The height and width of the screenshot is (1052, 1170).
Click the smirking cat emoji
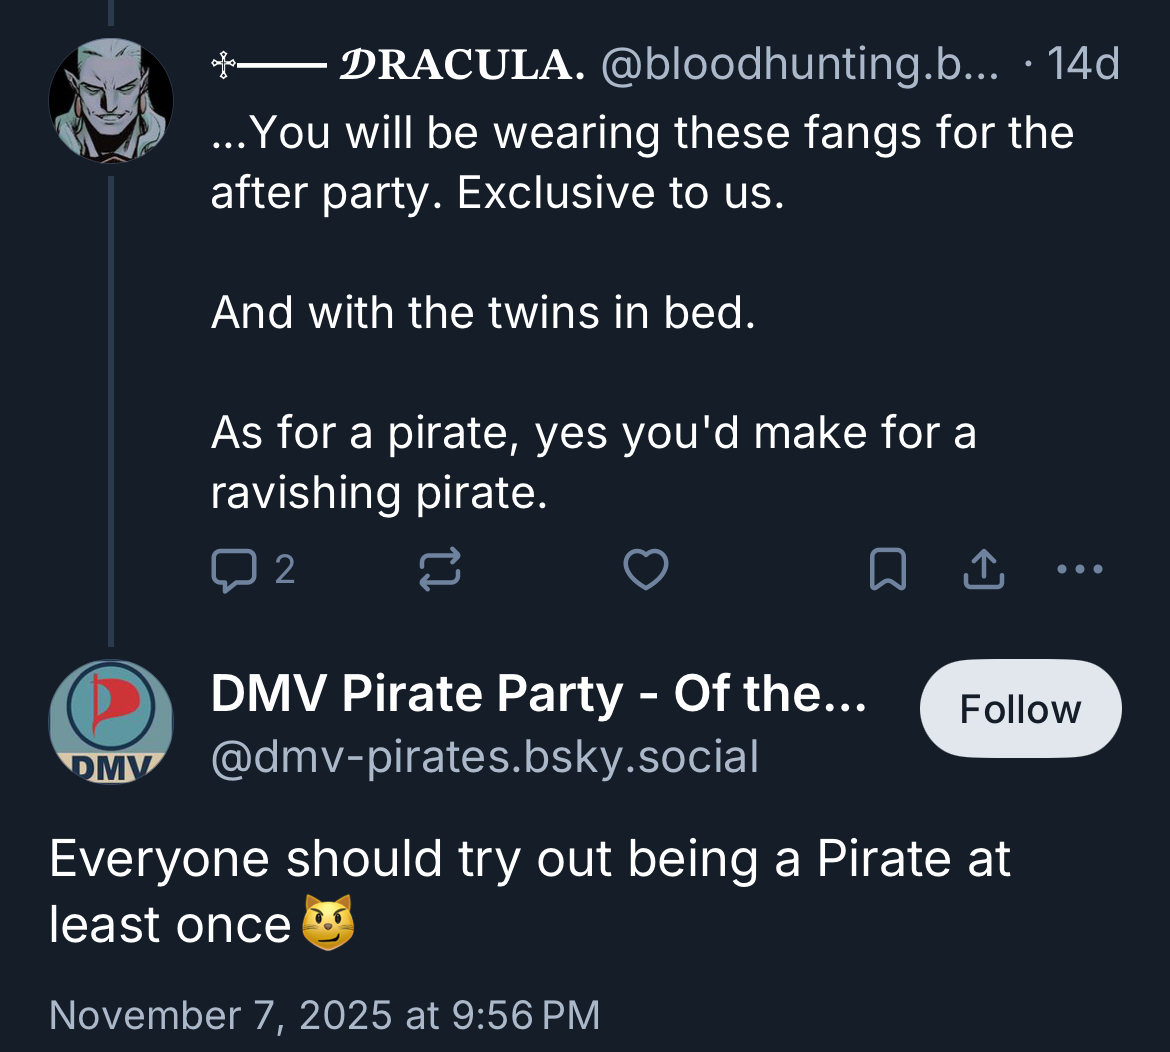coord(328,923)
